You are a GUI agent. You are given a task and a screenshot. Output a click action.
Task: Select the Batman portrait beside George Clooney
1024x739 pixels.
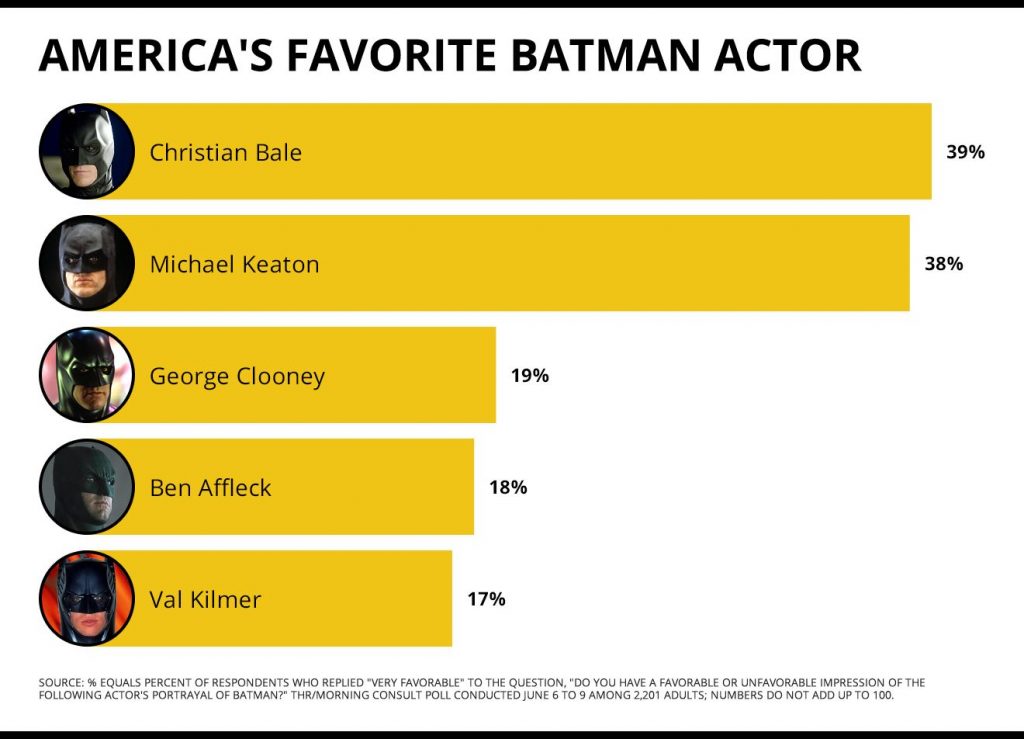(86, 376)
